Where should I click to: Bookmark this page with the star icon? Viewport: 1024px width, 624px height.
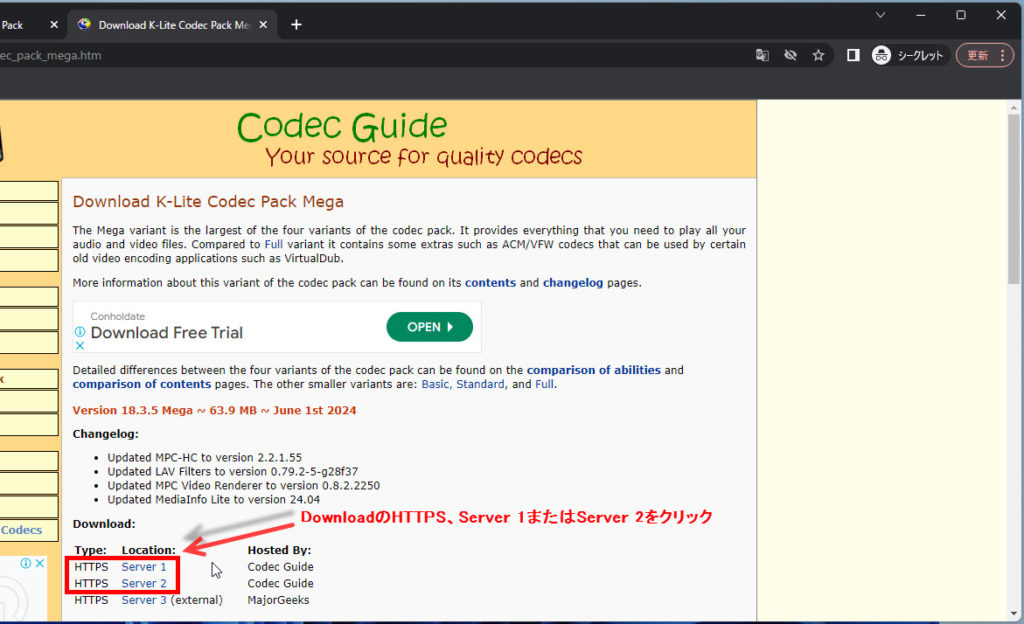coord(818,56)
